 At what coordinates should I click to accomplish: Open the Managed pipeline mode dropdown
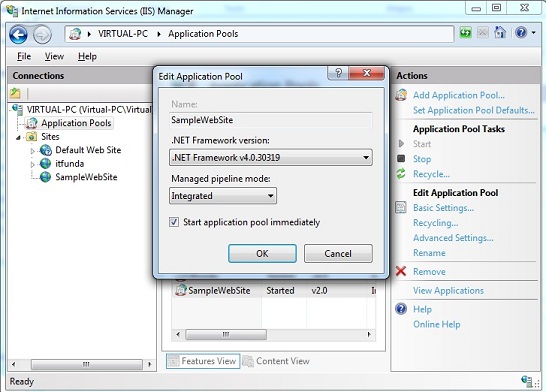223,196
